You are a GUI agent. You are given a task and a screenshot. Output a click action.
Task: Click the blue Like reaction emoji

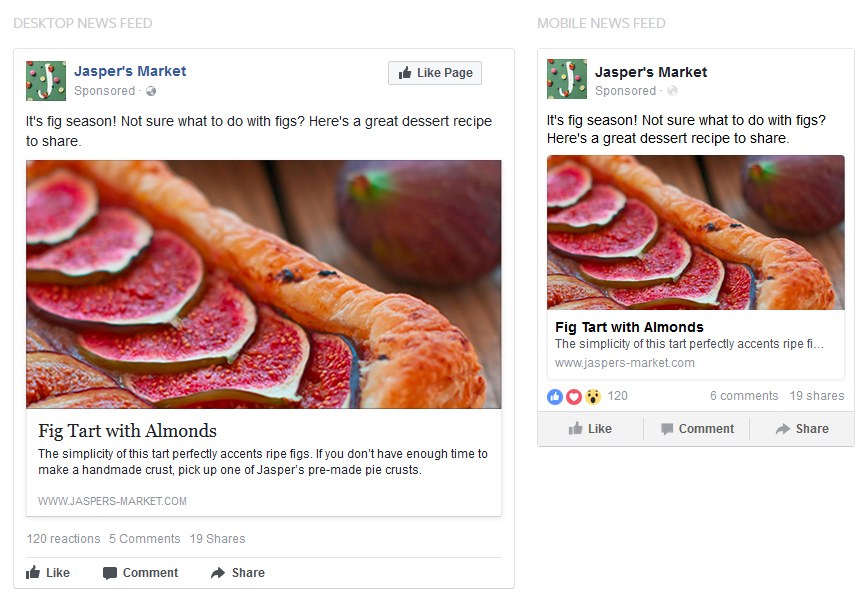tap(555, 396)
